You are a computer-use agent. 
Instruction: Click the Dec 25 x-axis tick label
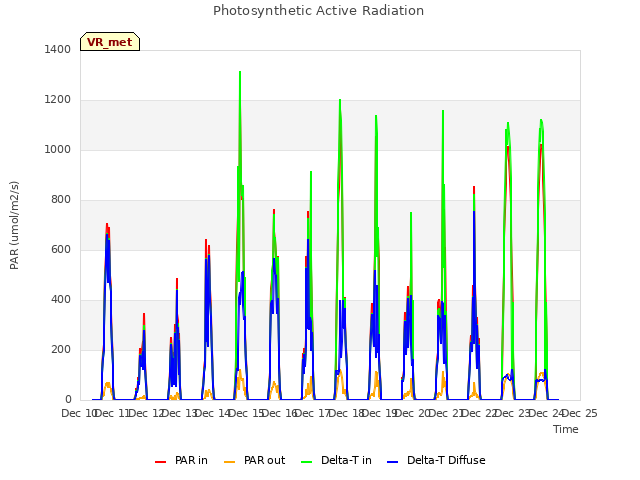[581, 413]
